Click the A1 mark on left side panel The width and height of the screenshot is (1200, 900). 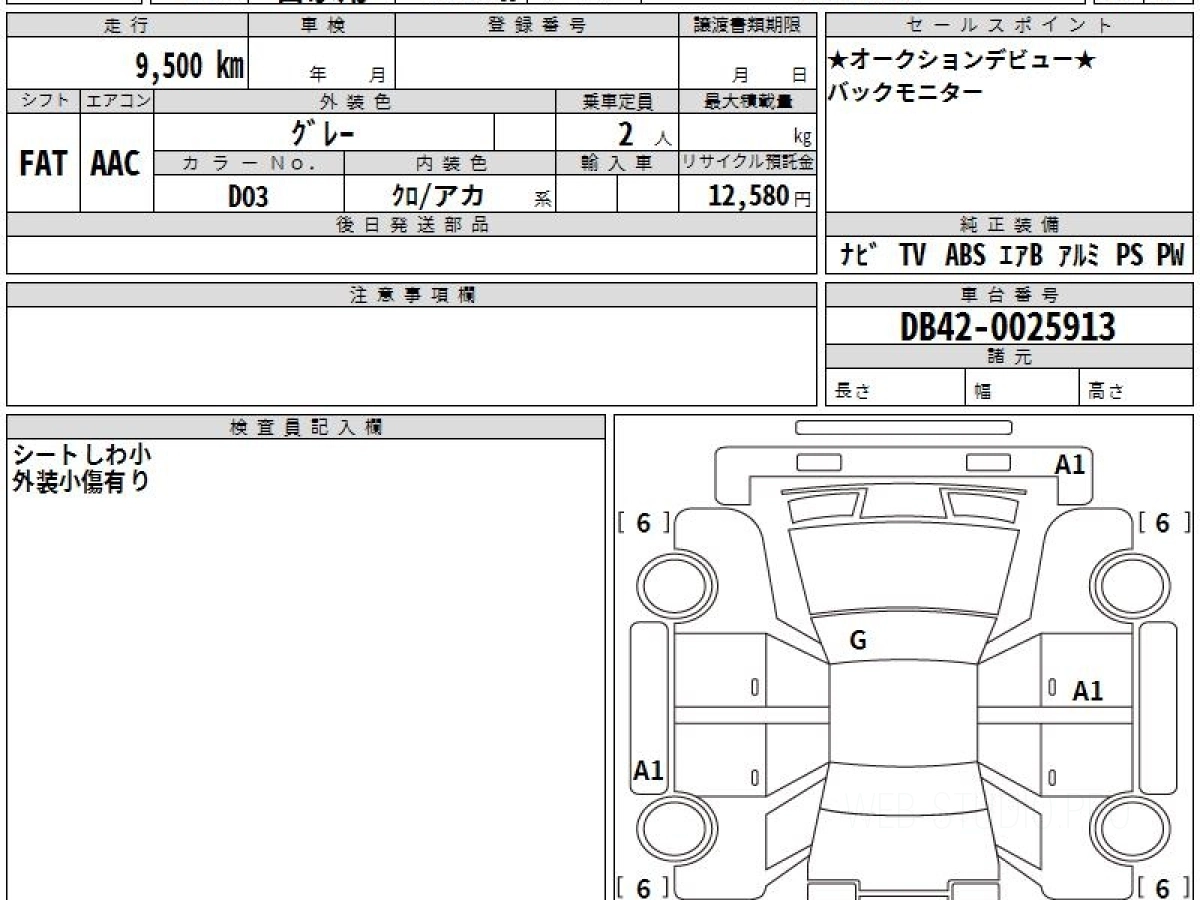pyautogui.click(x=648, y=770)
